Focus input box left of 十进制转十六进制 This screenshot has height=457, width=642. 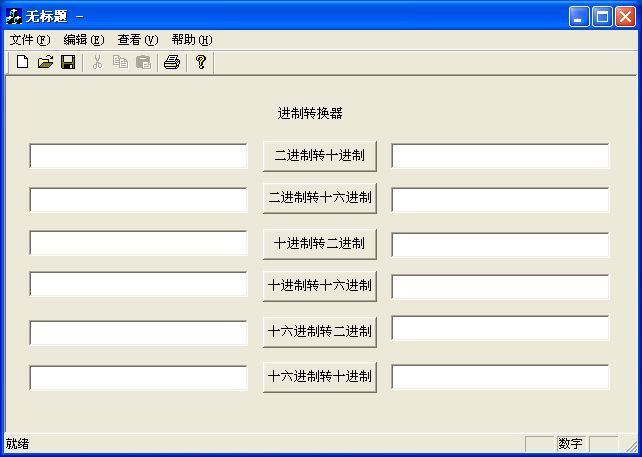tap(138, 283)
